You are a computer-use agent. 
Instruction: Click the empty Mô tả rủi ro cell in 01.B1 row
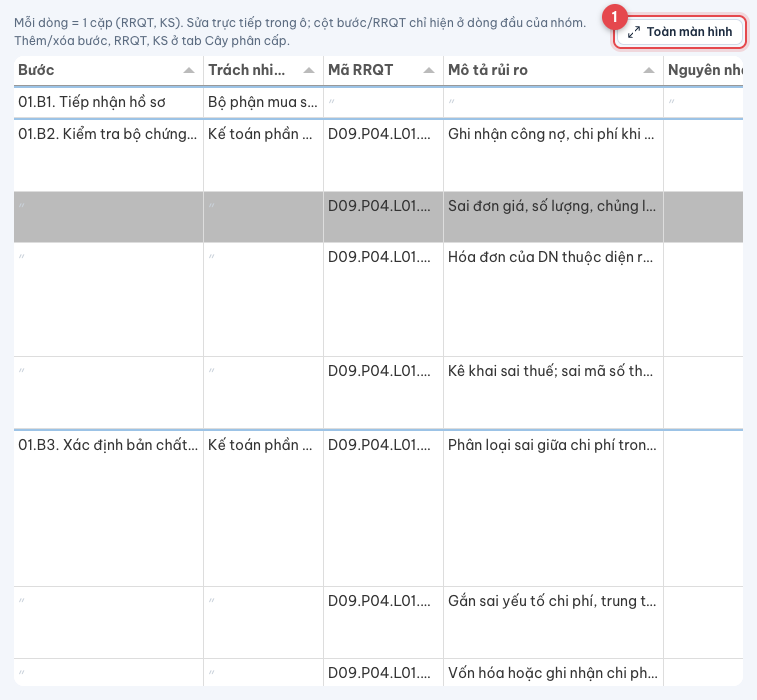click(x=553, y=102)
